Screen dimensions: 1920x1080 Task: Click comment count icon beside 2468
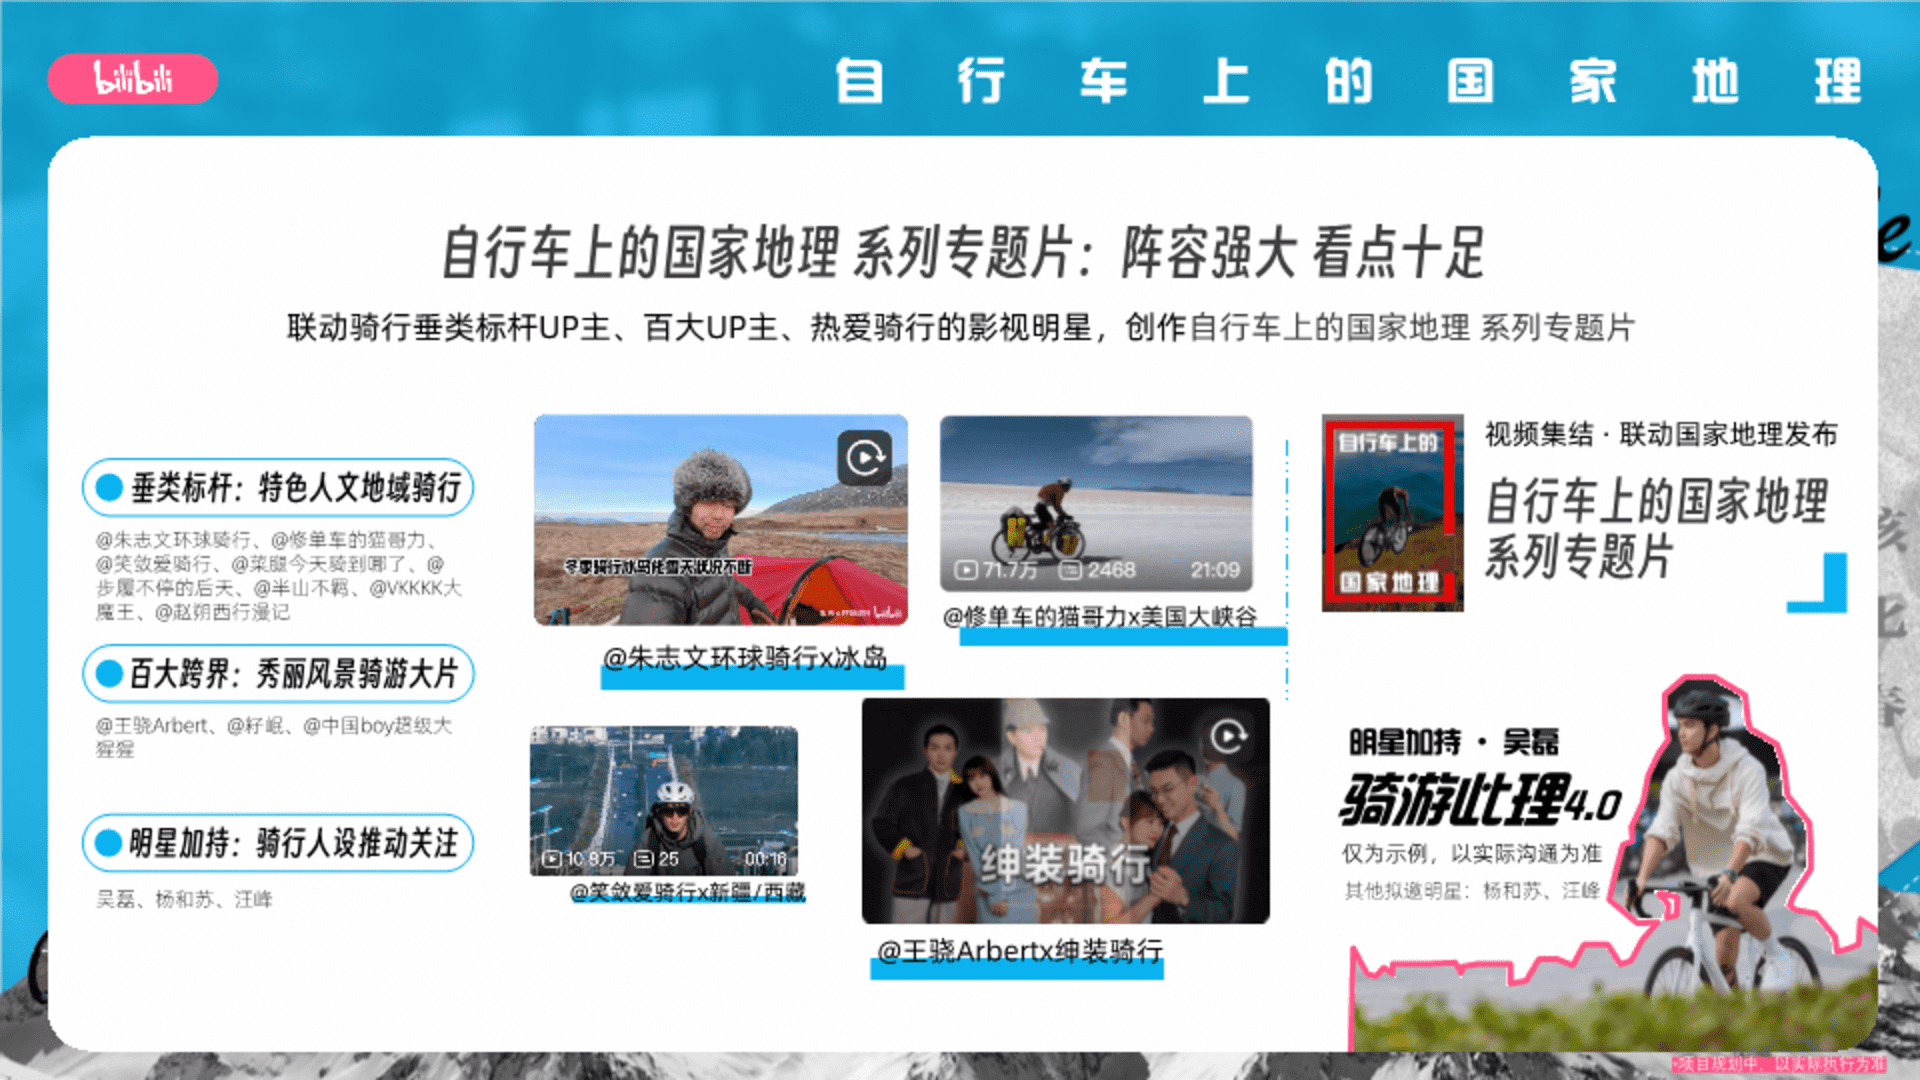[x=1070, y=570]
